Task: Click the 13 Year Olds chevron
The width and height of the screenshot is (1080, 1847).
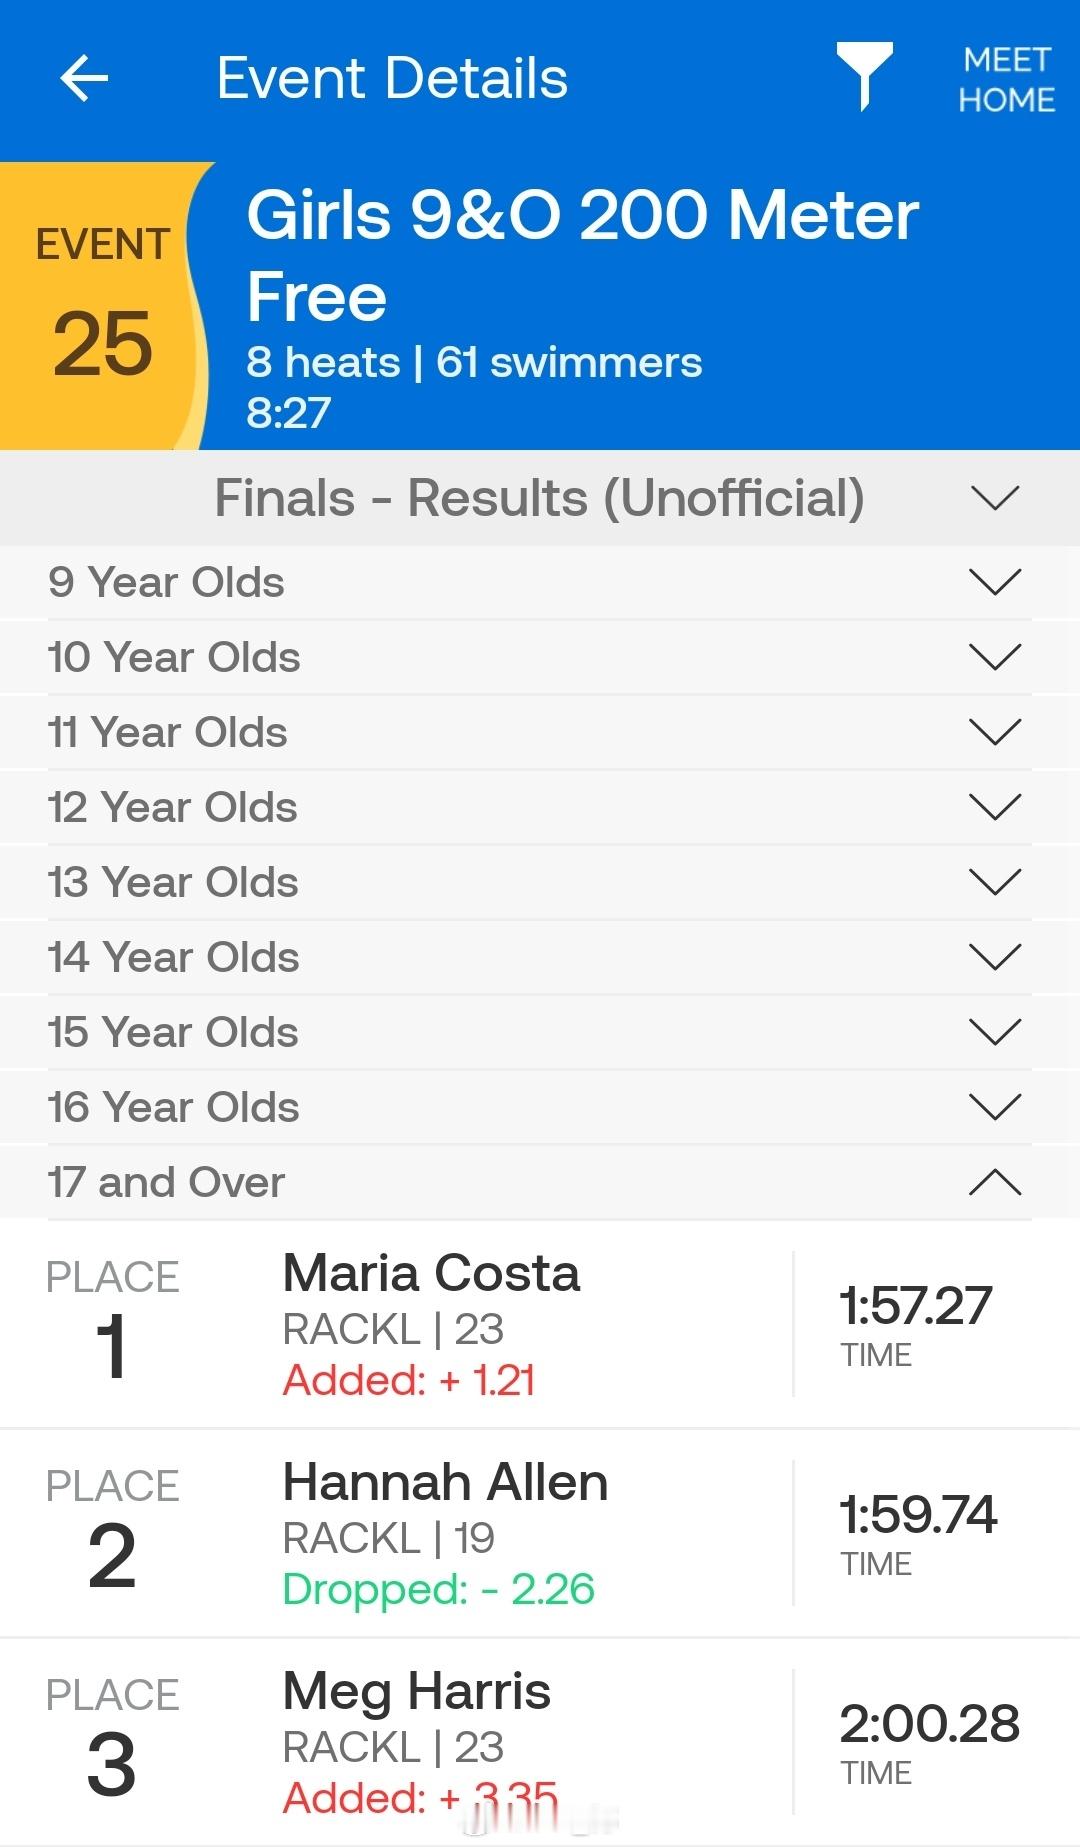Action: [994, 882]
